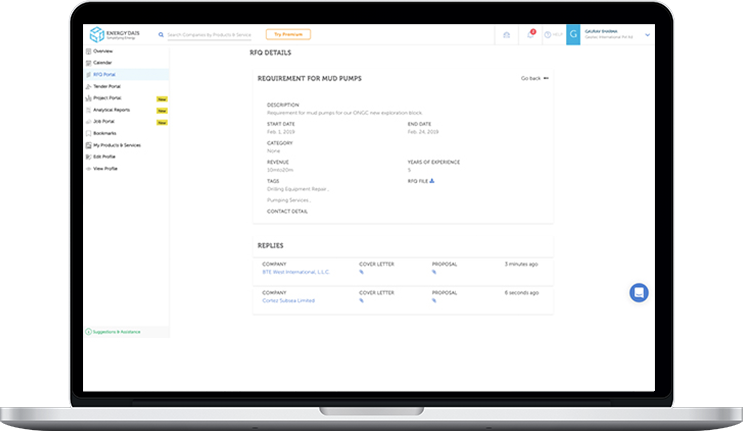The height and width of the screenshot is (431, 743).
Task: Click the RFQ Portal sidebar icon
Action: tap(88, 74)
